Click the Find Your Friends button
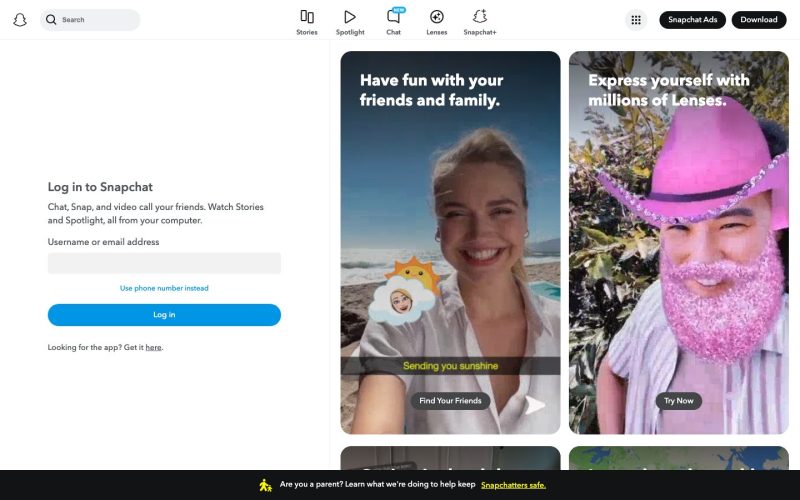The height and width of the screenshot is (500, 800). [450, 401]
